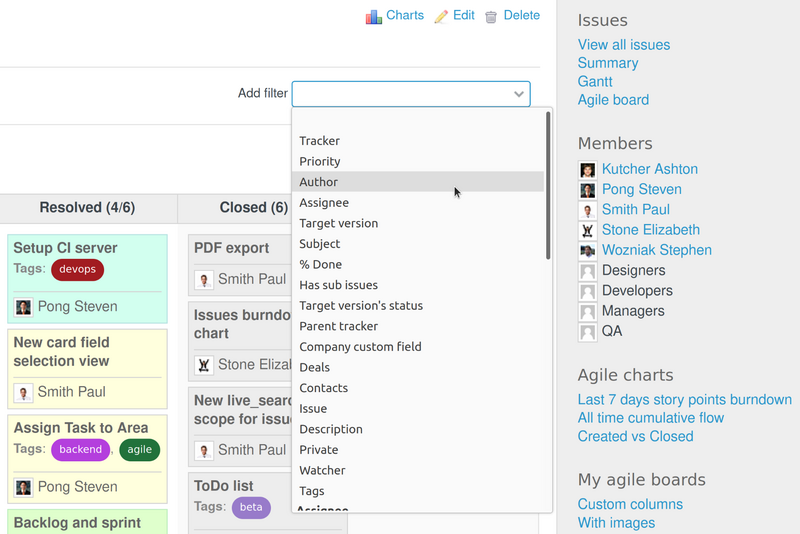This screenshot has width=800, height=534.
Task: Open the Add filter dropdown arrow
Action: coord(519,94)
